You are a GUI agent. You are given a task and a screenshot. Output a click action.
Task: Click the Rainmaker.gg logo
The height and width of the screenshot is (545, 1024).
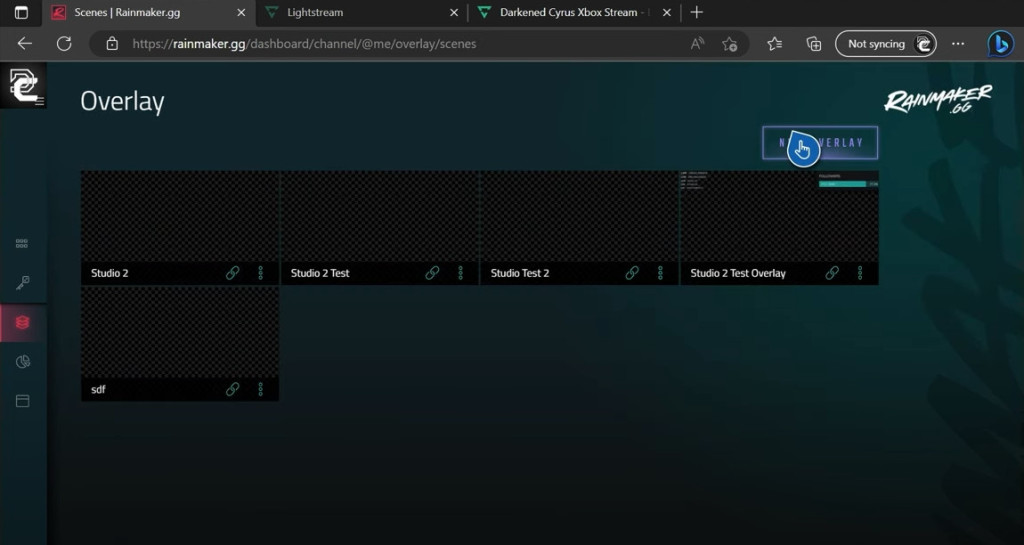tap(938, 99)
